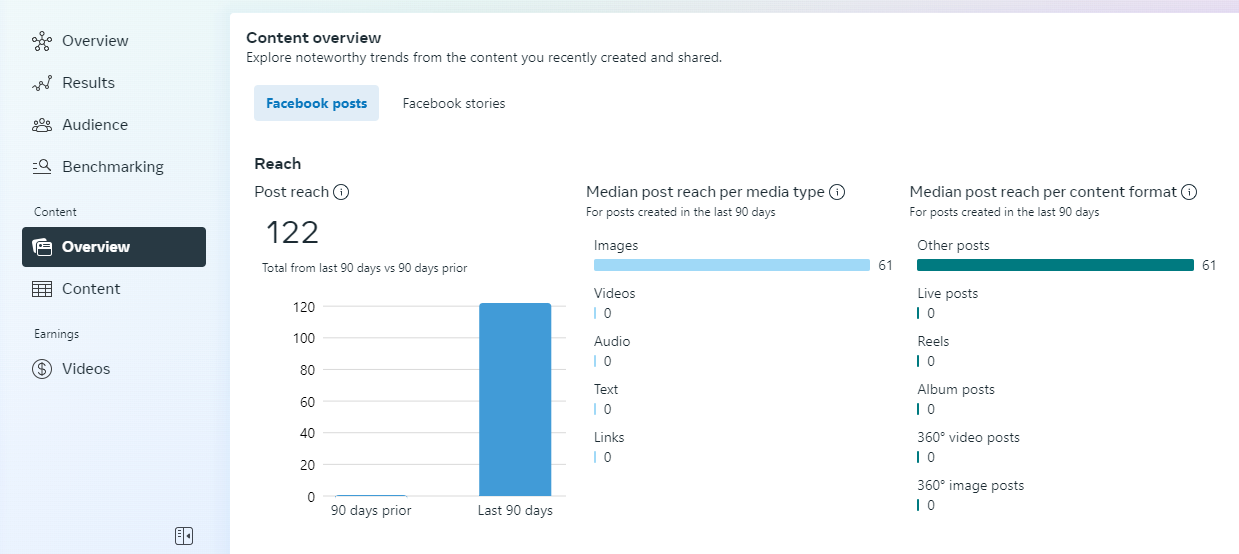Open the Benchmarking page
1239x554 pixels.
(x=112, y=167)
